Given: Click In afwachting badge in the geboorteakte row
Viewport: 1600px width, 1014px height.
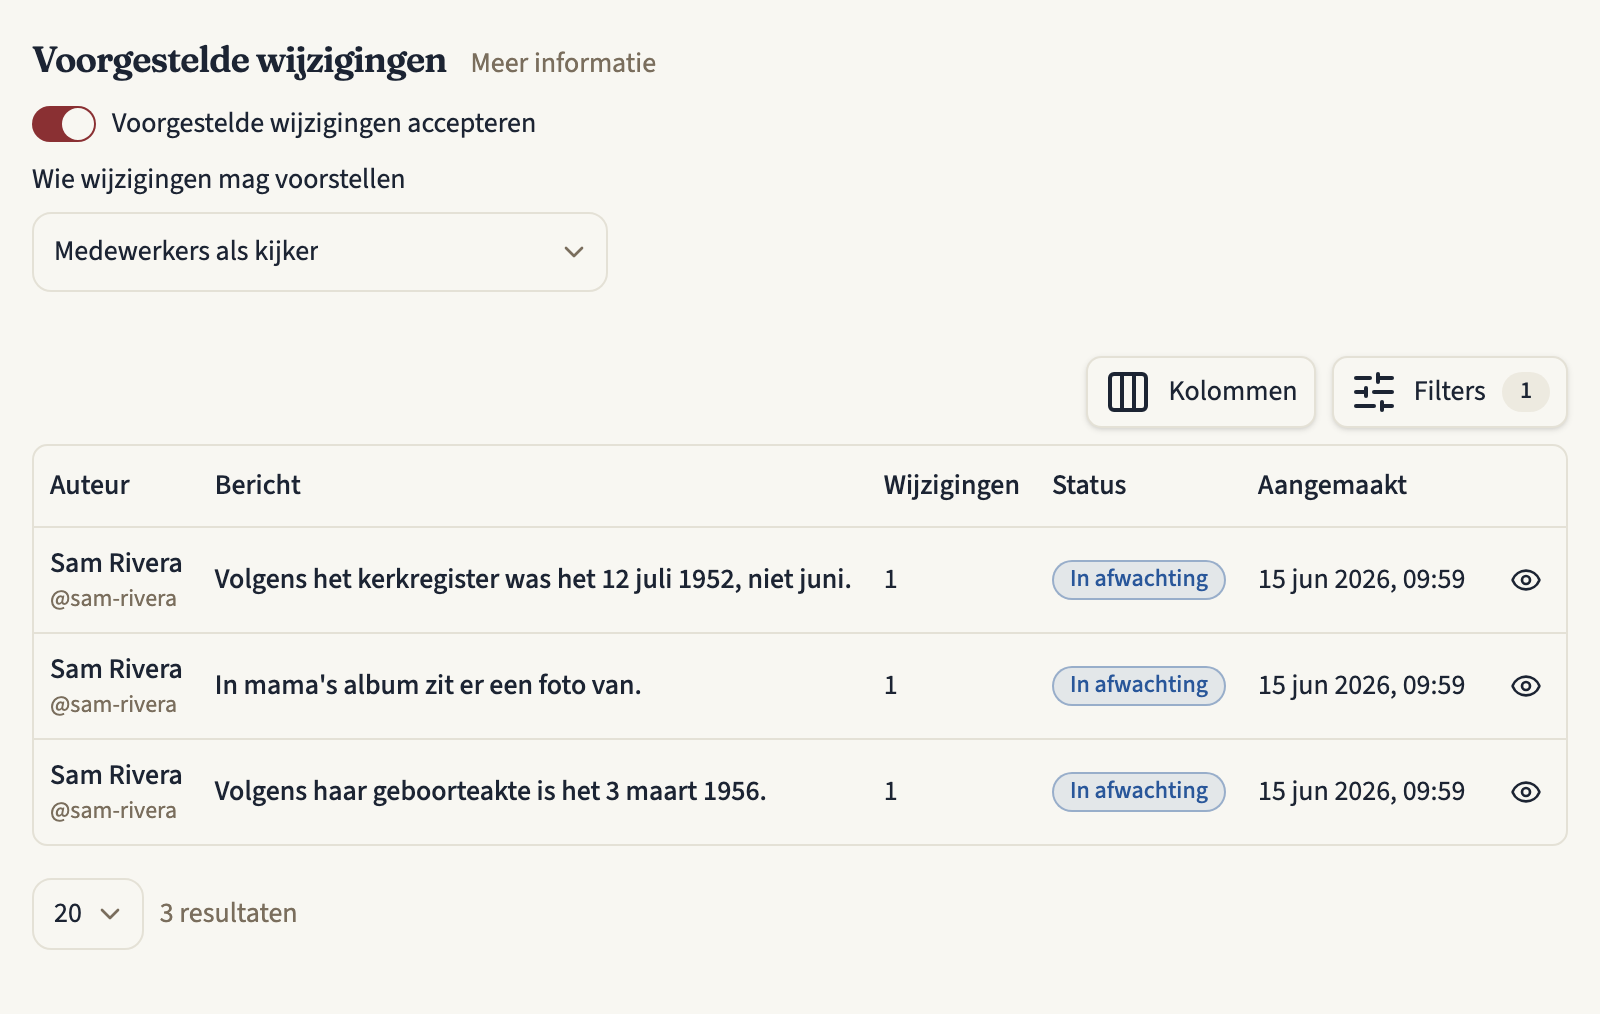Looking at the screenshot, I should [1139, 792].
